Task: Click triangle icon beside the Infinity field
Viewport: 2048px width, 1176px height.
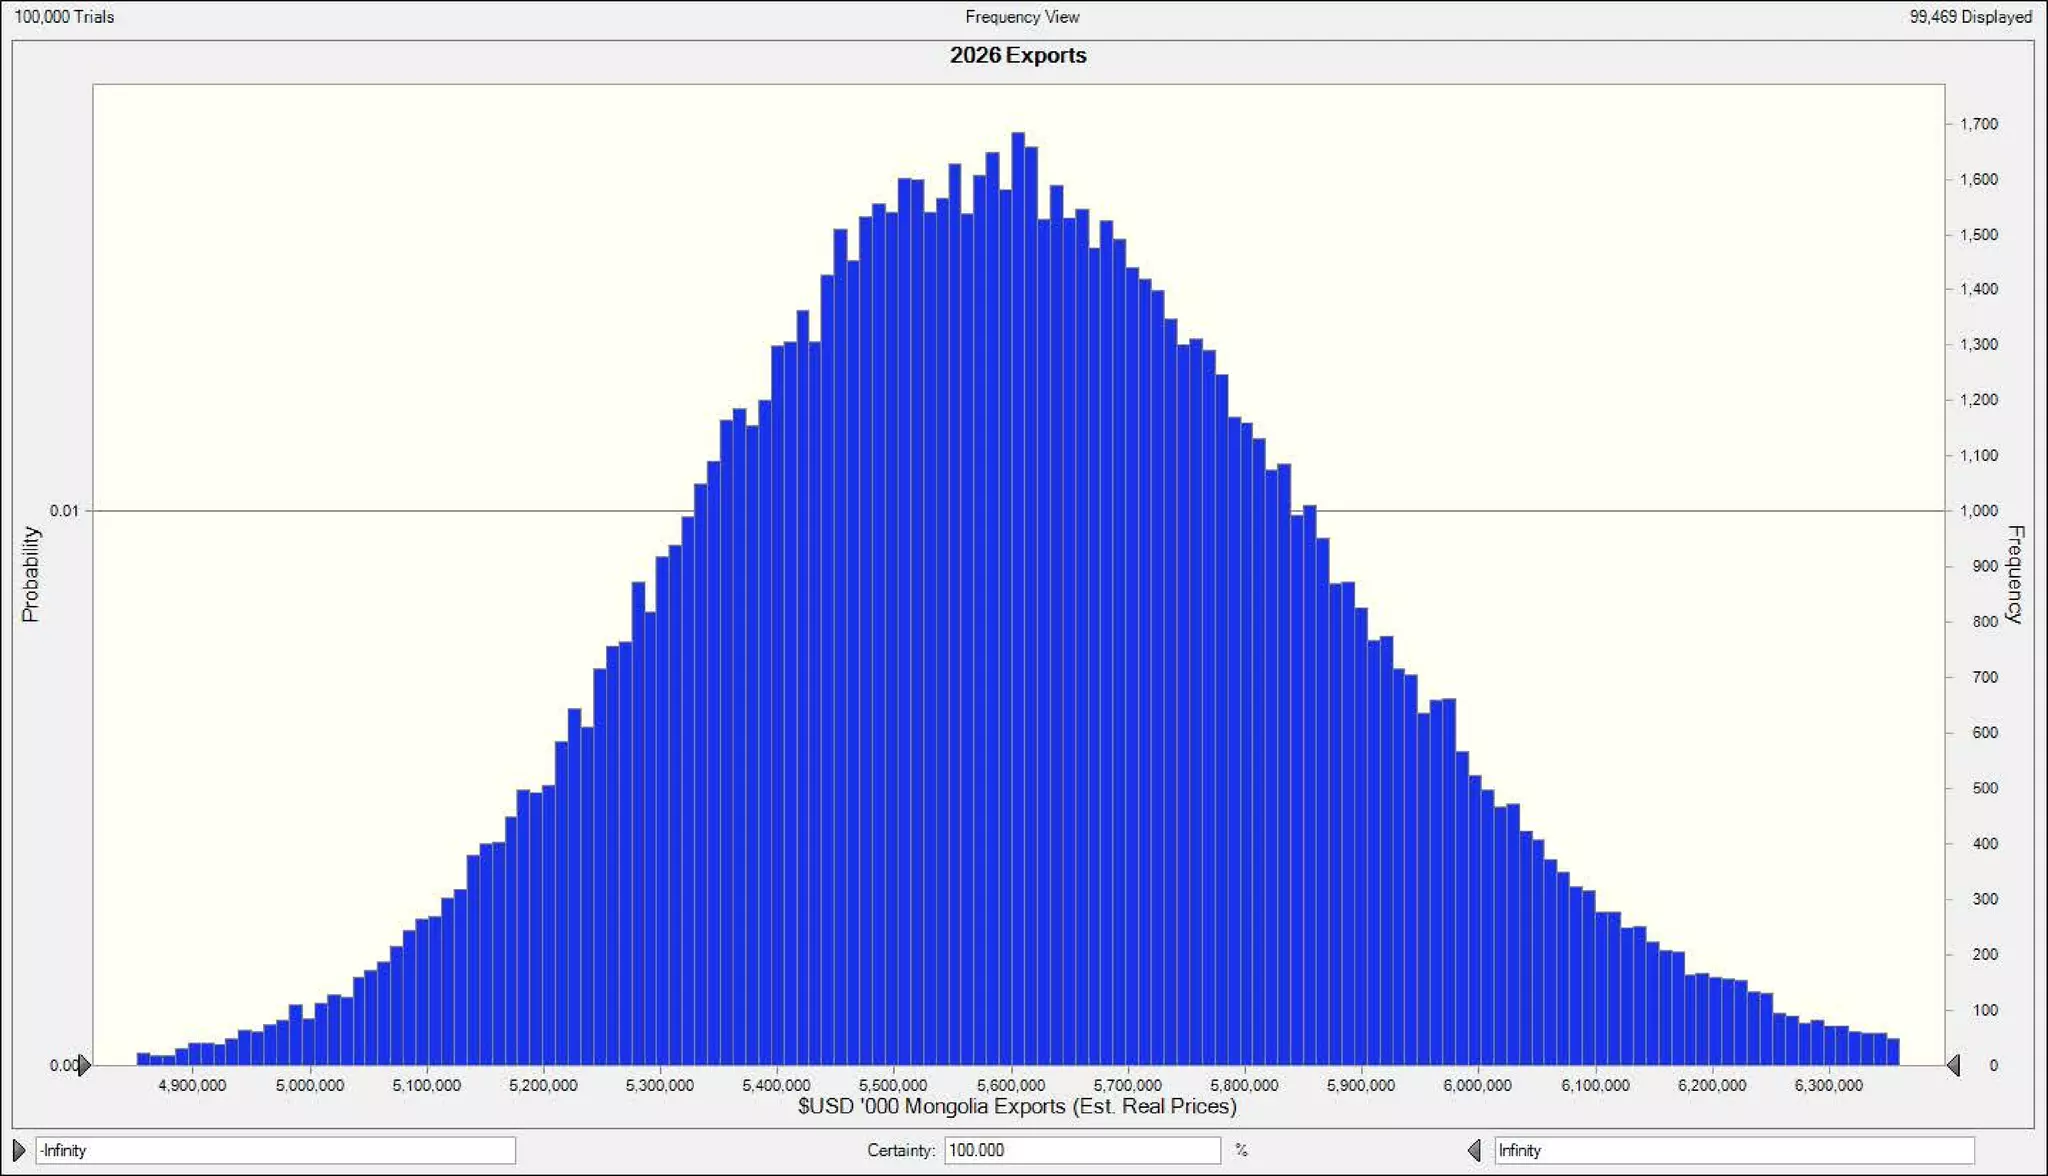Action: 1474,1150
